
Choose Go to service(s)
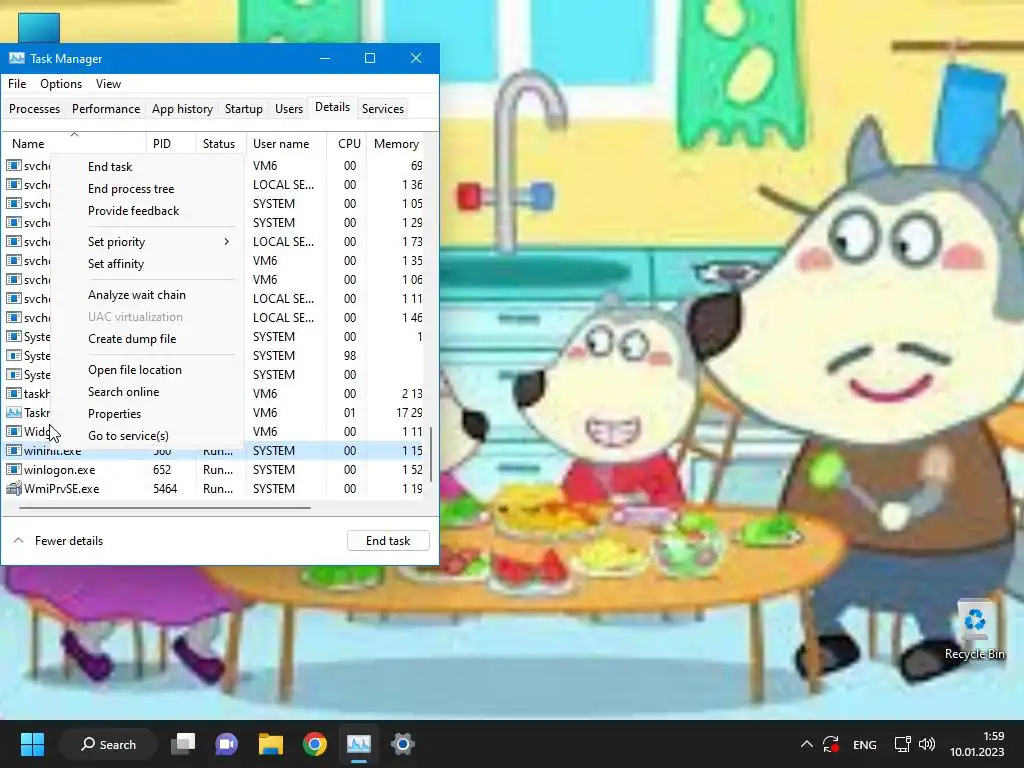[128, 436]
